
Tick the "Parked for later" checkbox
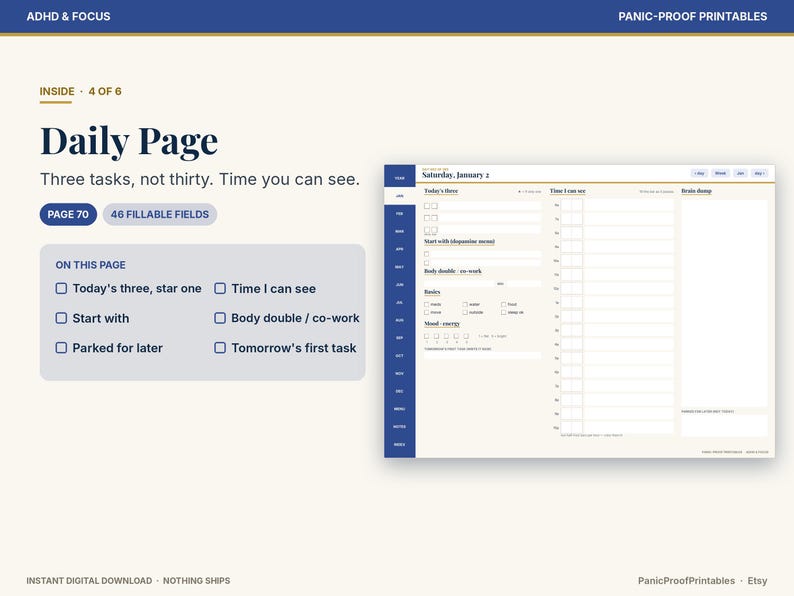coord(61,348)
